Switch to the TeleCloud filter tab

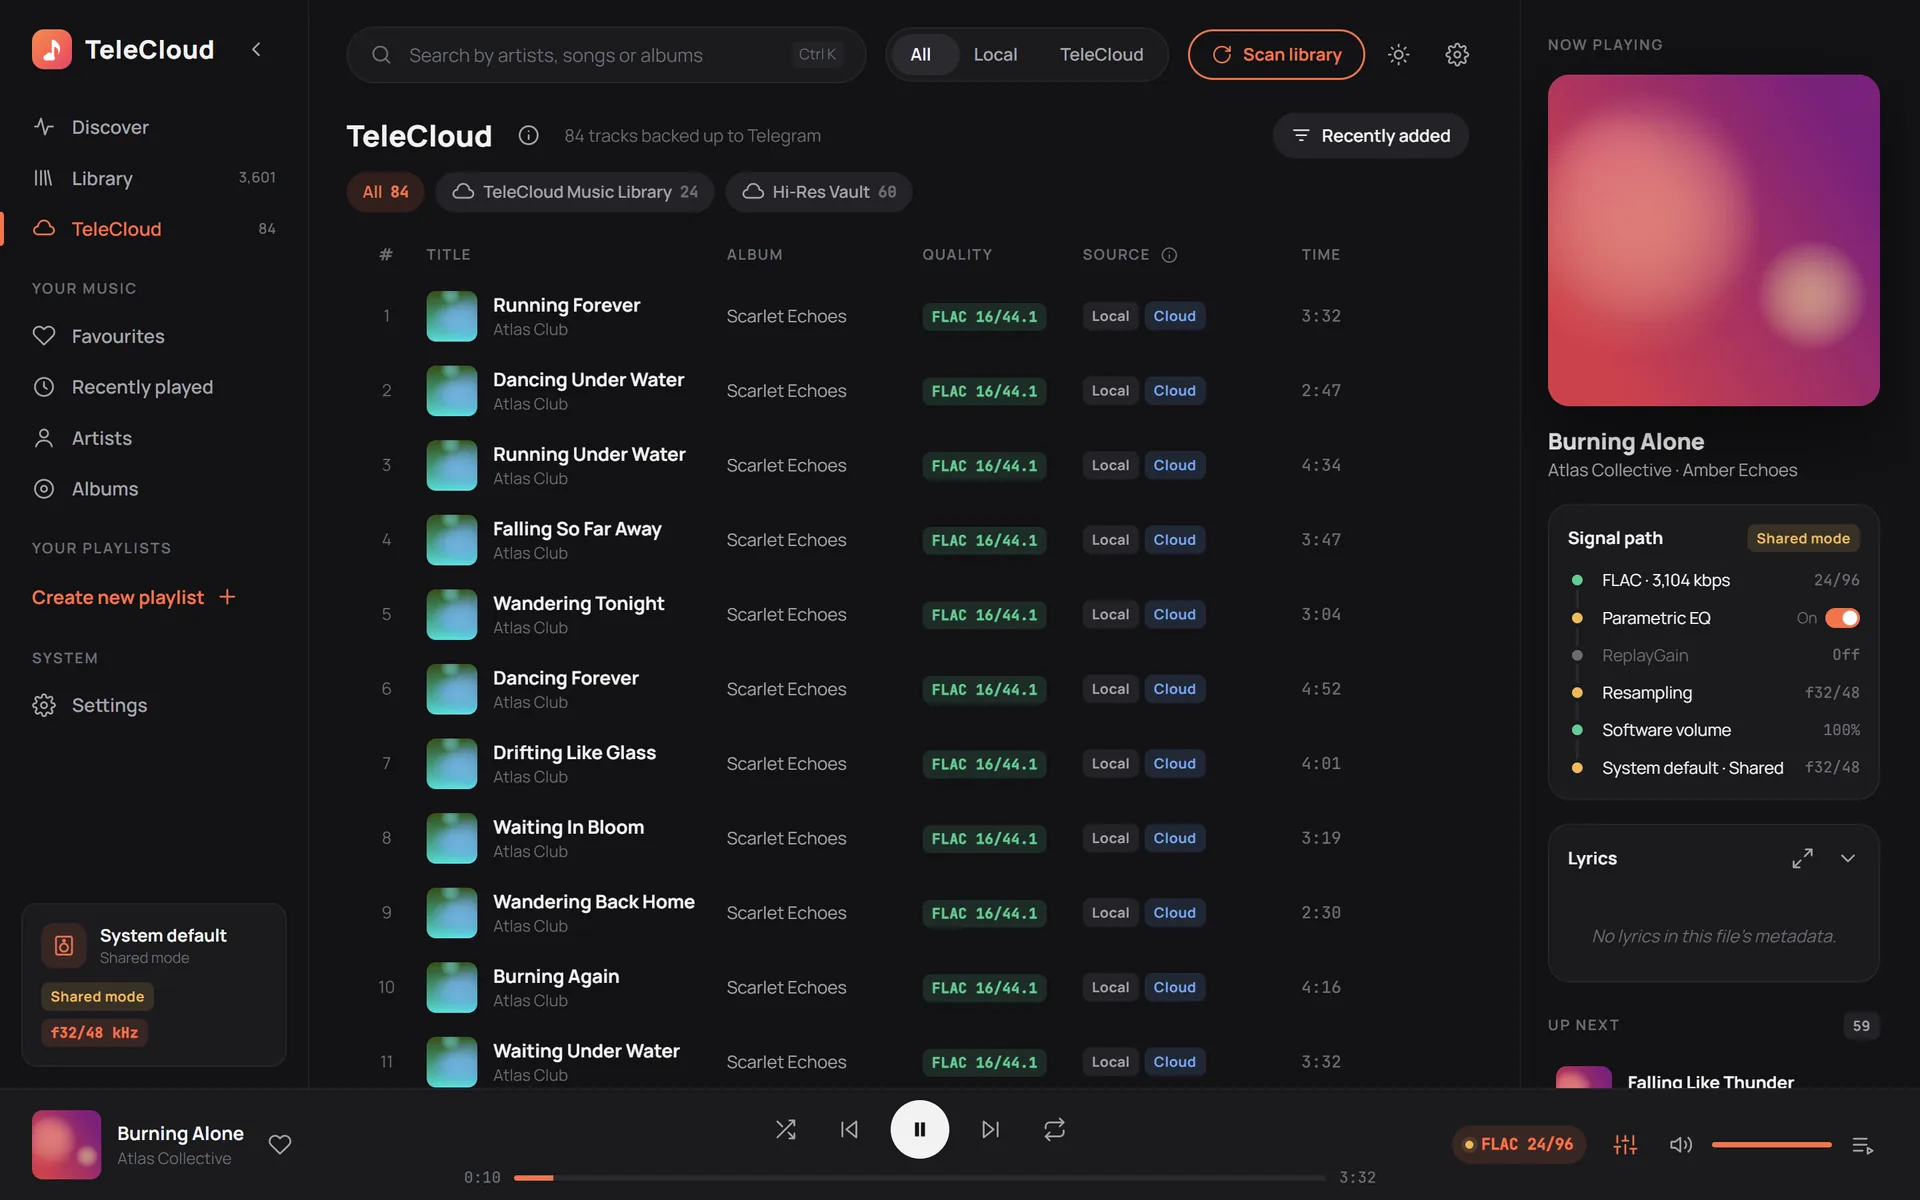coord(1101,55)
